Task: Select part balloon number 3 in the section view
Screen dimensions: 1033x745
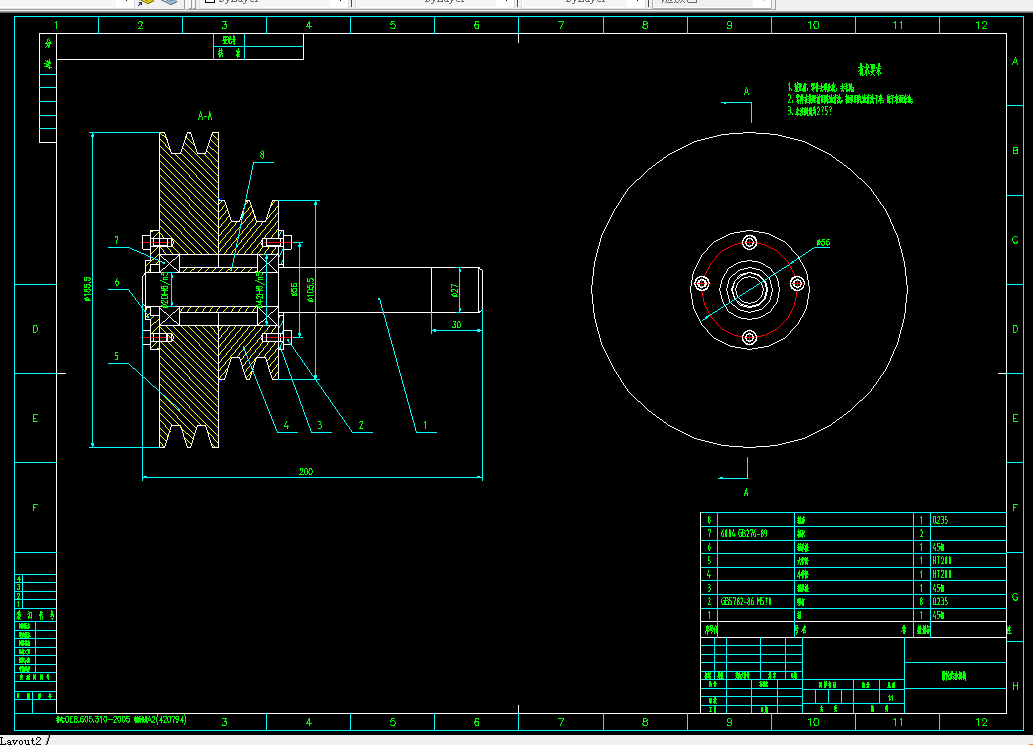Action: 320,426
